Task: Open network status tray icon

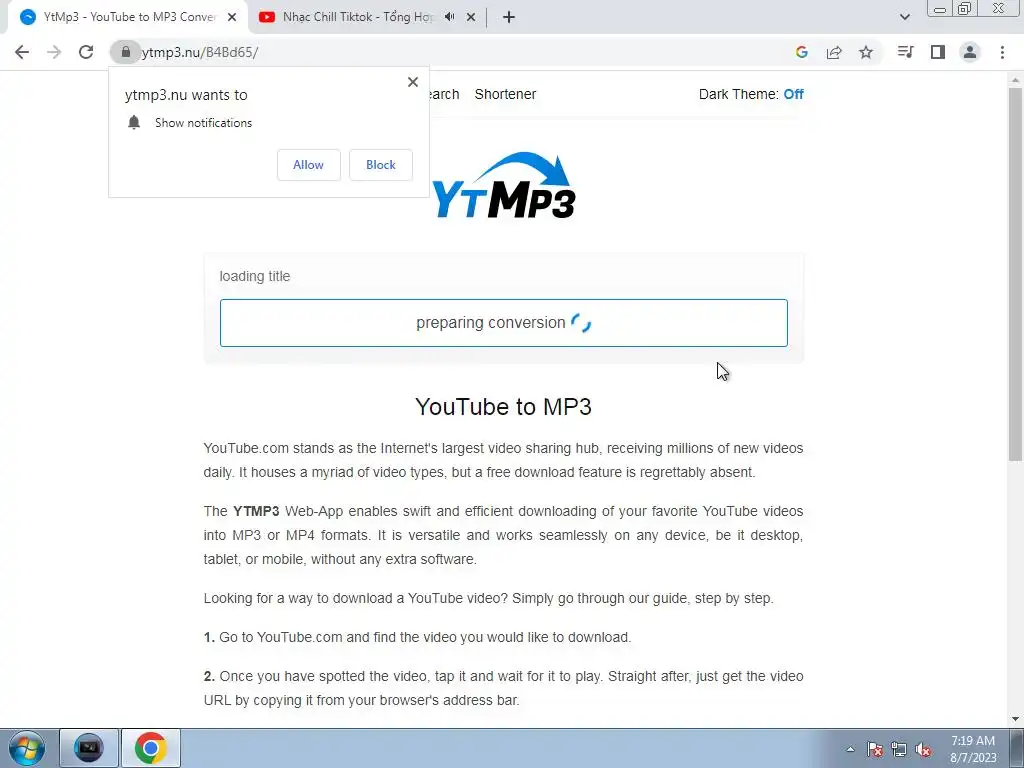Action: click(899, 749)
